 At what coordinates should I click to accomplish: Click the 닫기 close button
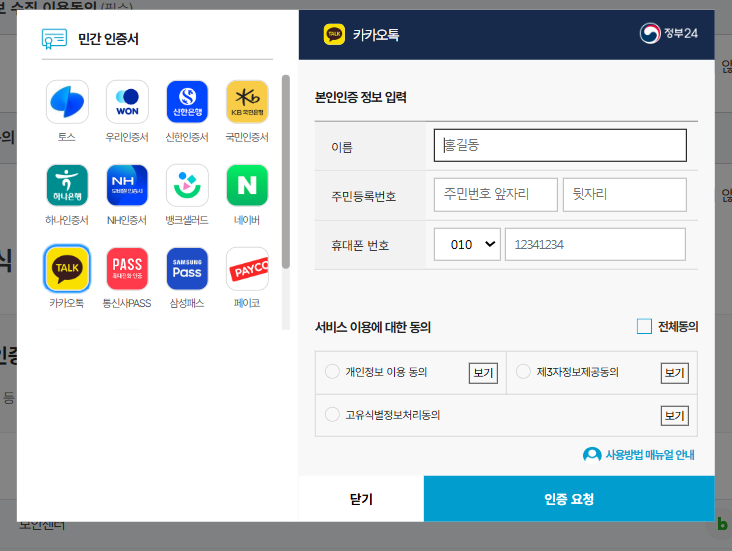click(x=361, y=499)
